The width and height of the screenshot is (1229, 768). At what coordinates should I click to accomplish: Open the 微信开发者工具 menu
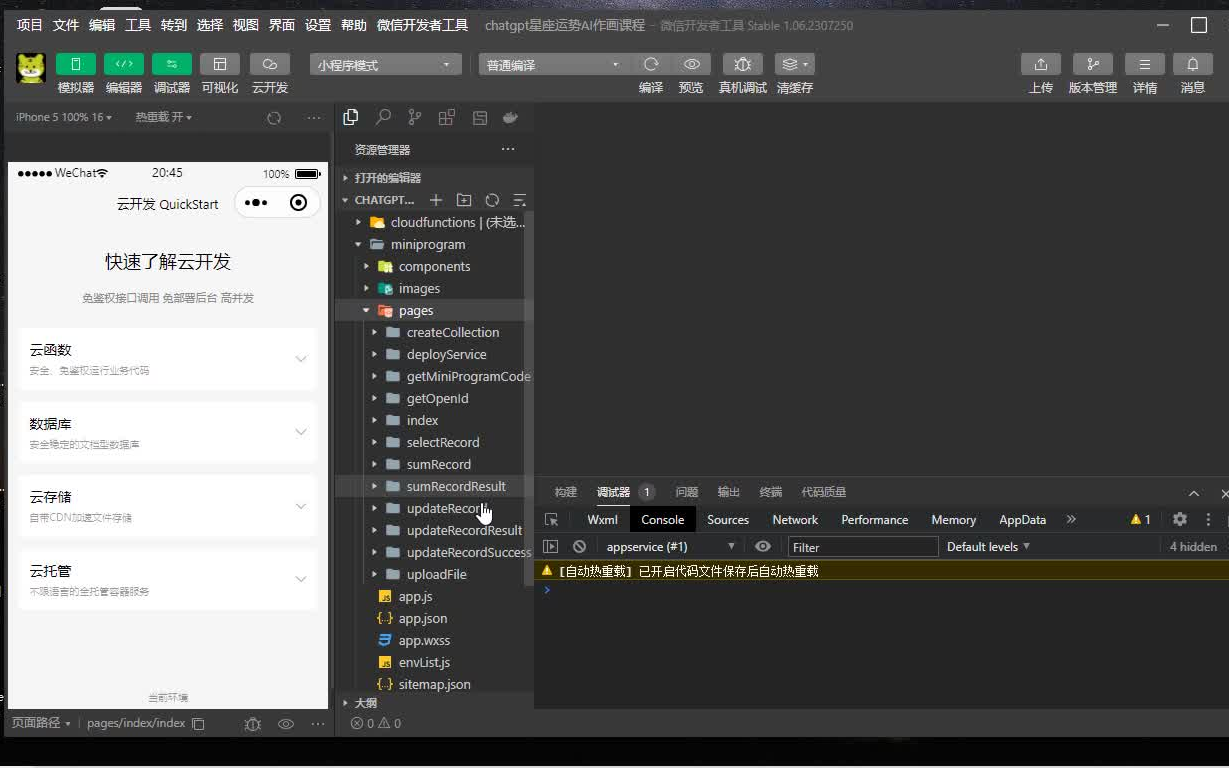click(x=424, y=25)
